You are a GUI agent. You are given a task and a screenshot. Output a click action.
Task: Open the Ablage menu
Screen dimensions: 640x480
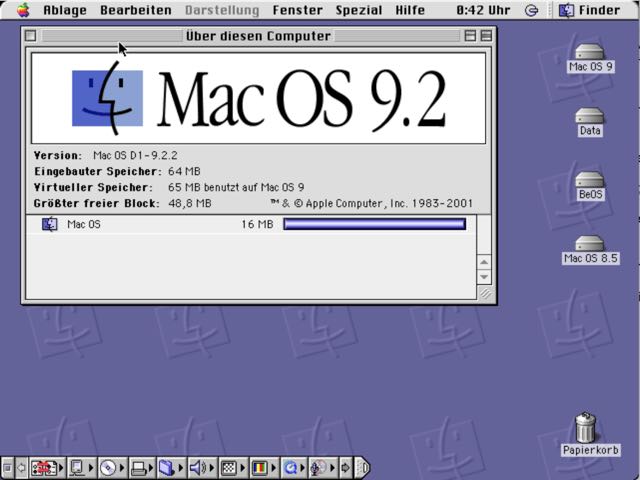[x=65, y=10]
